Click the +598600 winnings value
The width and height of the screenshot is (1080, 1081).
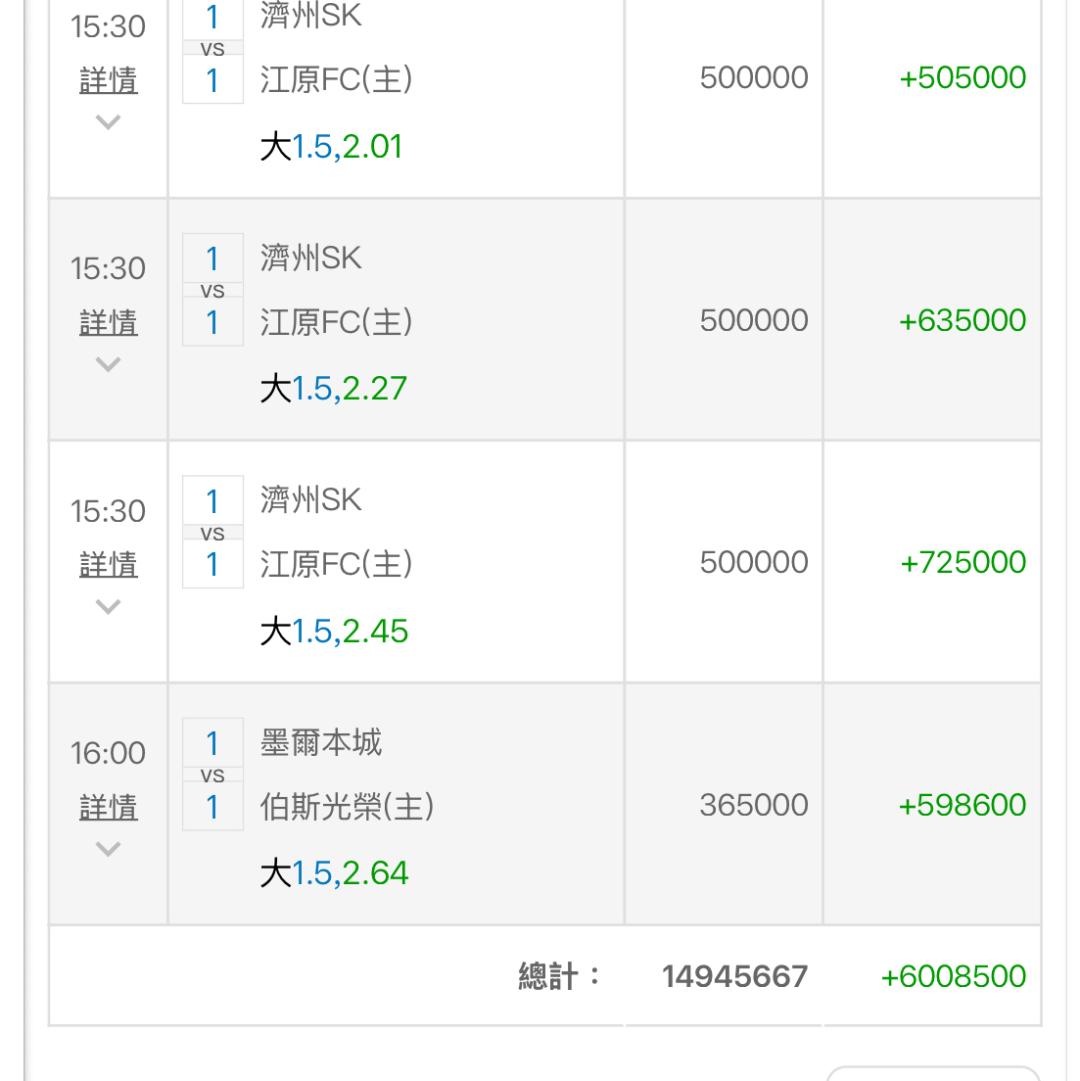tap(962, 806)
